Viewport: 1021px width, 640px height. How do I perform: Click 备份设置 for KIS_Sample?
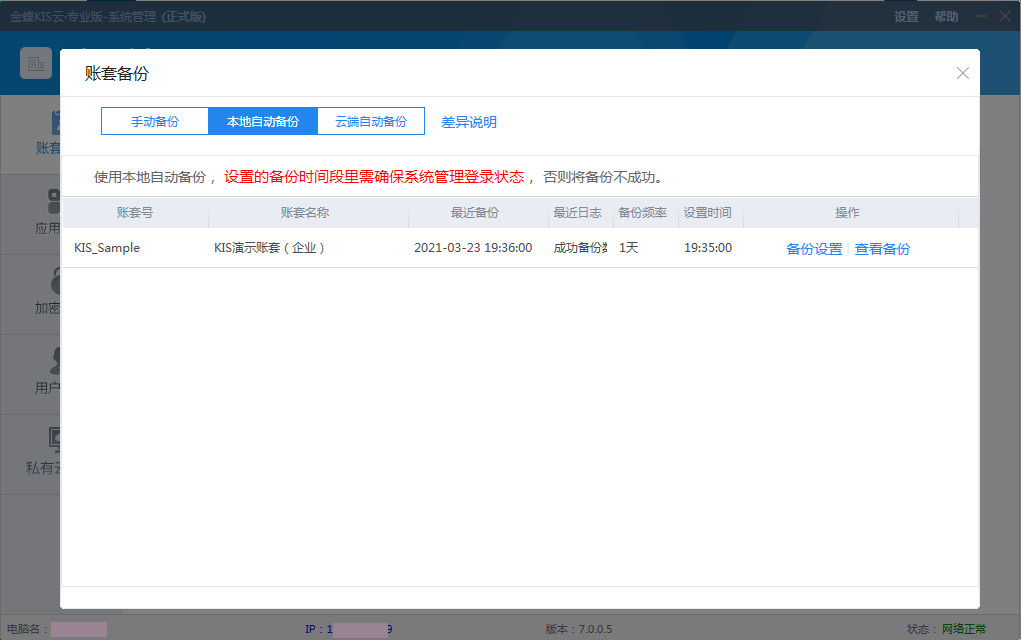(814, 249)
